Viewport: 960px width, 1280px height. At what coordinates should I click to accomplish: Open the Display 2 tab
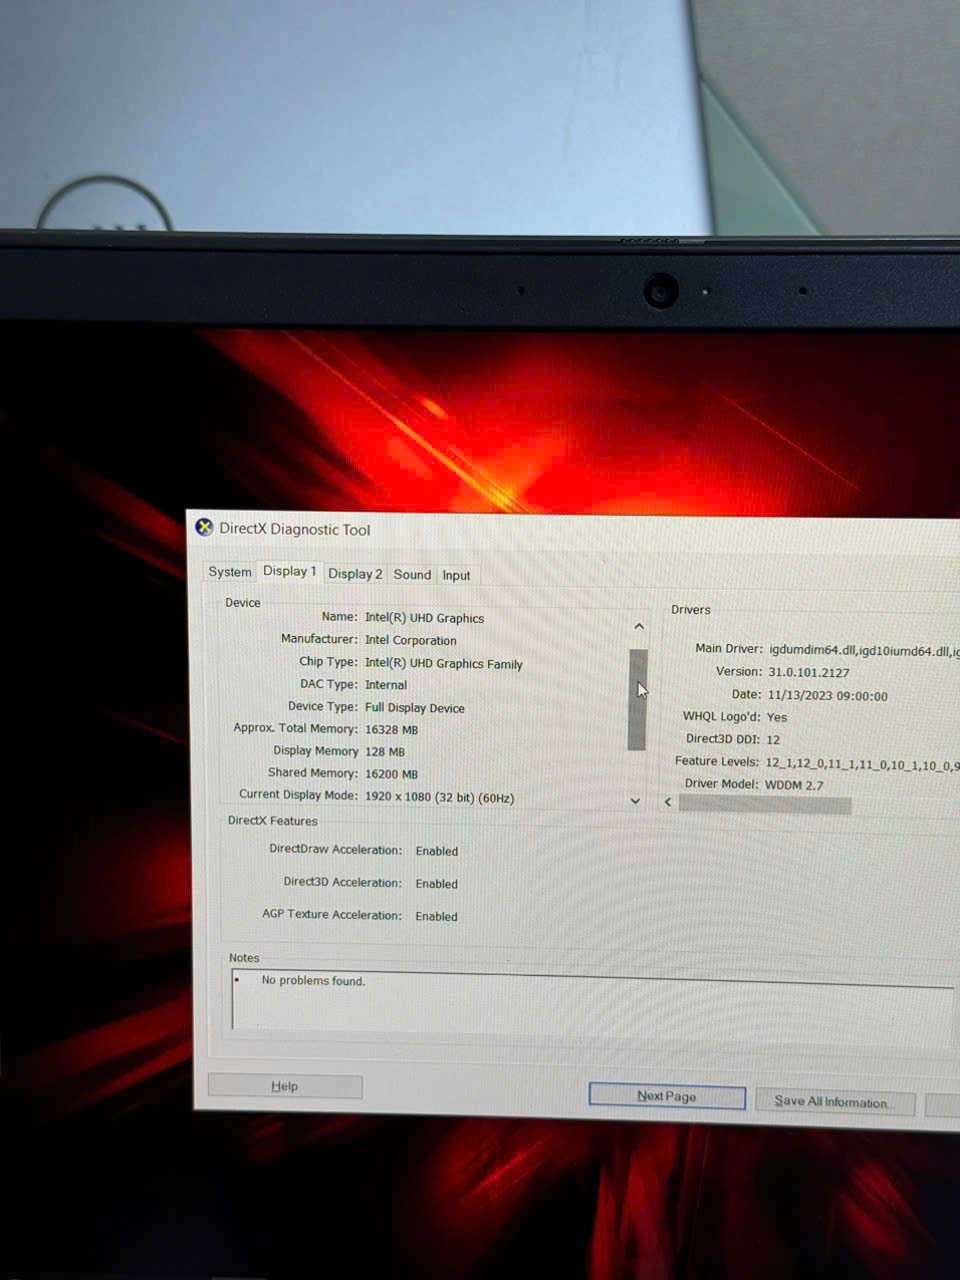(355, 574)
